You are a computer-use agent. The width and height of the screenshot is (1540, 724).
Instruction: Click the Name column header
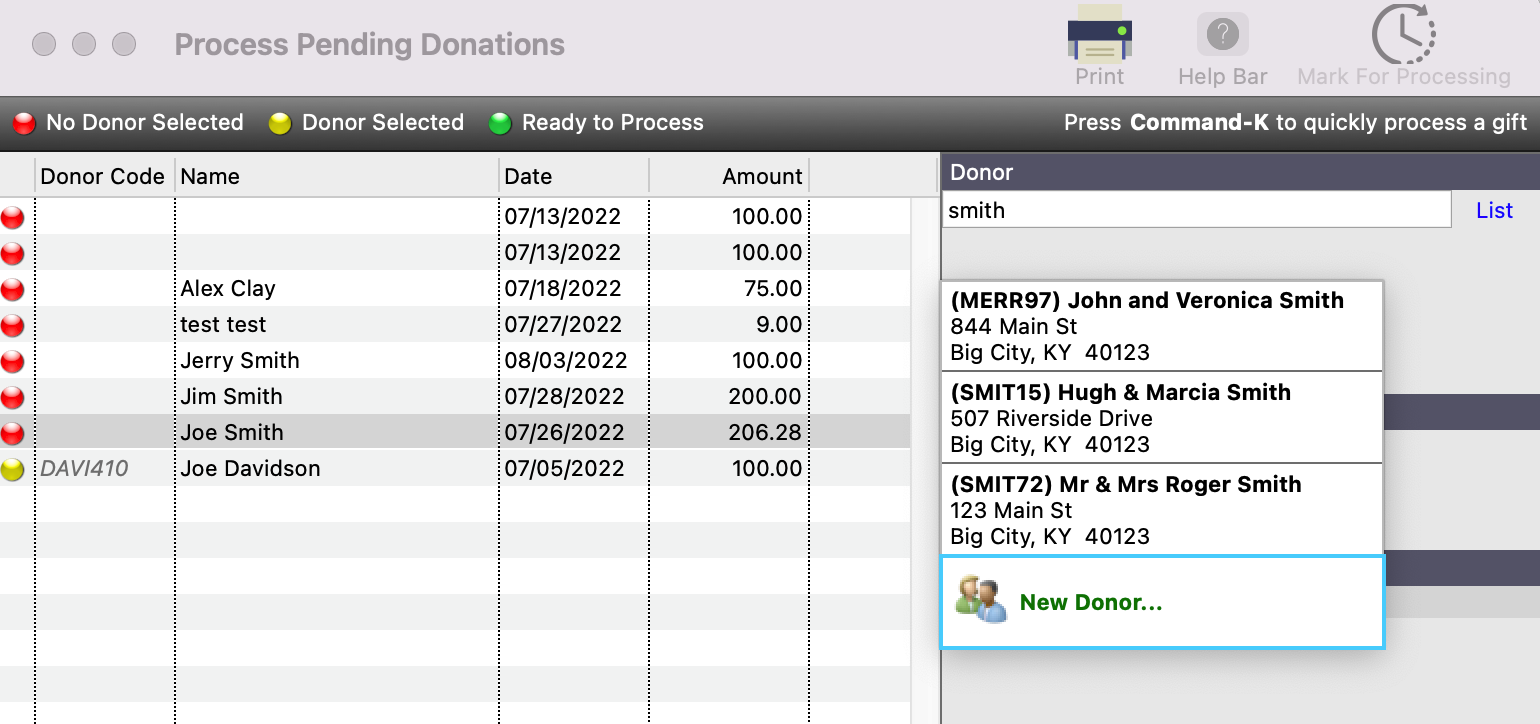click(210, 177)
